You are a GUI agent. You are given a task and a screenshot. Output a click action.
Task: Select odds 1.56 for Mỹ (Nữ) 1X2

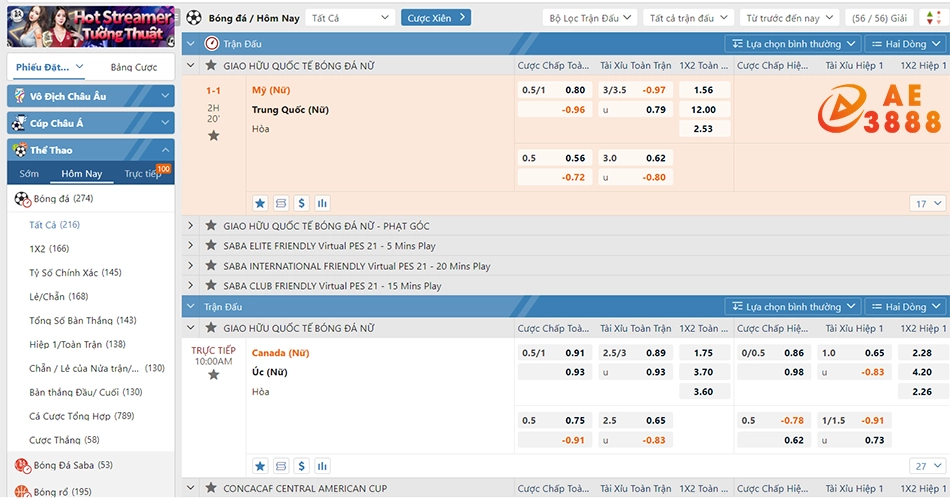tap(703, 90)
